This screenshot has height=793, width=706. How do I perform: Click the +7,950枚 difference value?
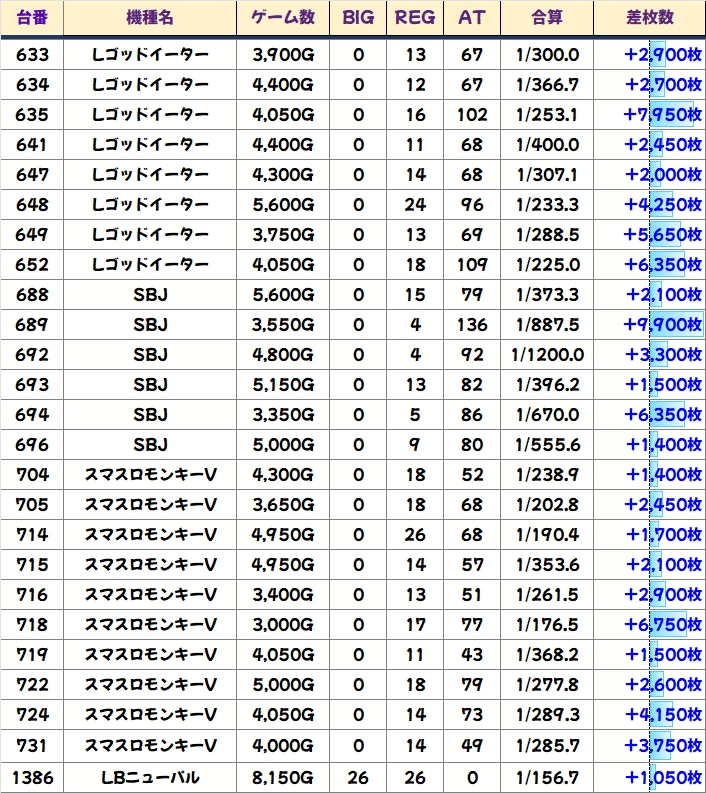(663, 115)
